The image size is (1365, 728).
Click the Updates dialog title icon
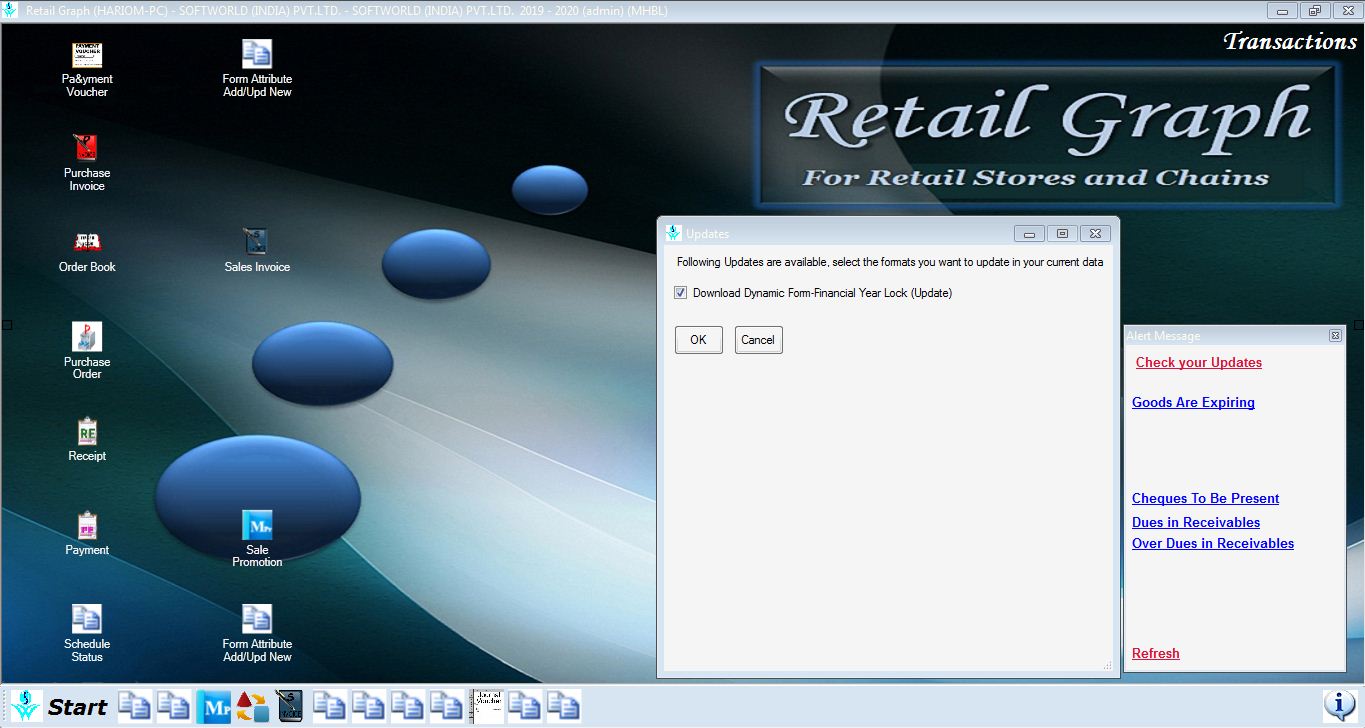point(674,233)
